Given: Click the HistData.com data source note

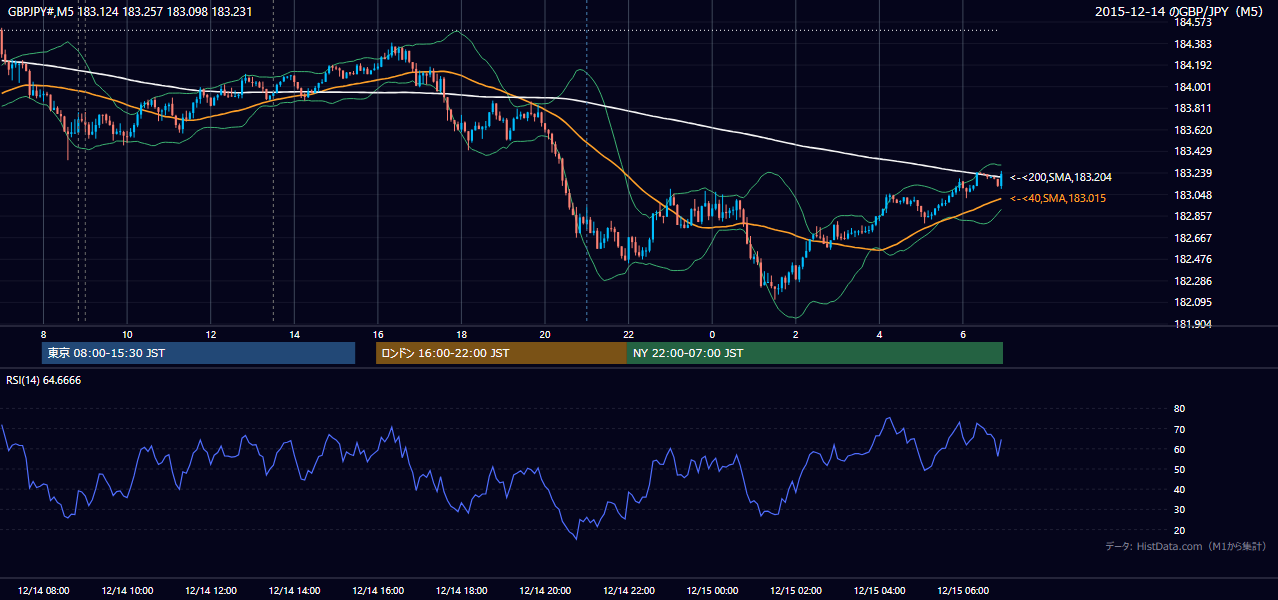Looking at the screenshot, I should click(x=1186, y=546).
